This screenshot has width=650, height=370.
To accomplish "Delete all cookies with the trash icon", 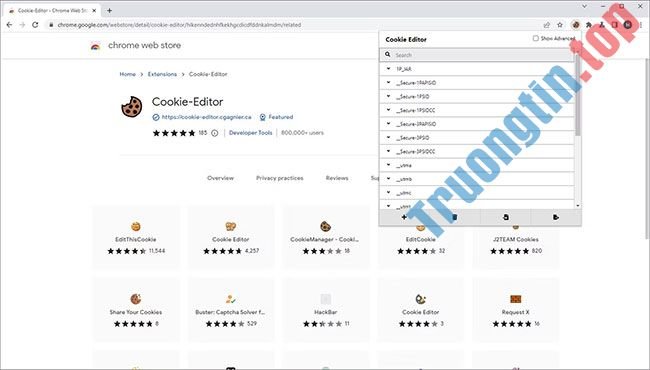I will point(454,217).
